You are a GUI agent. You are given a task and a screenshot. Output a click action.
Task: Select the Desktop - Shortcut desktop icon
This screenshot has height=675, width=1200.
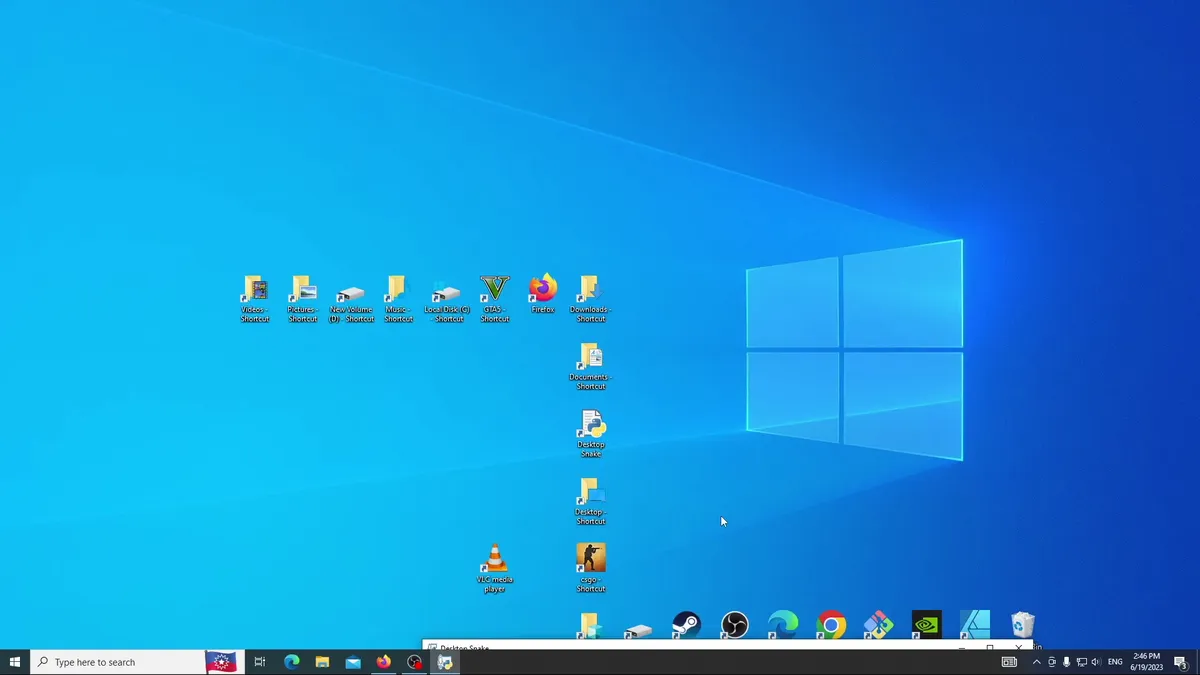591,501
